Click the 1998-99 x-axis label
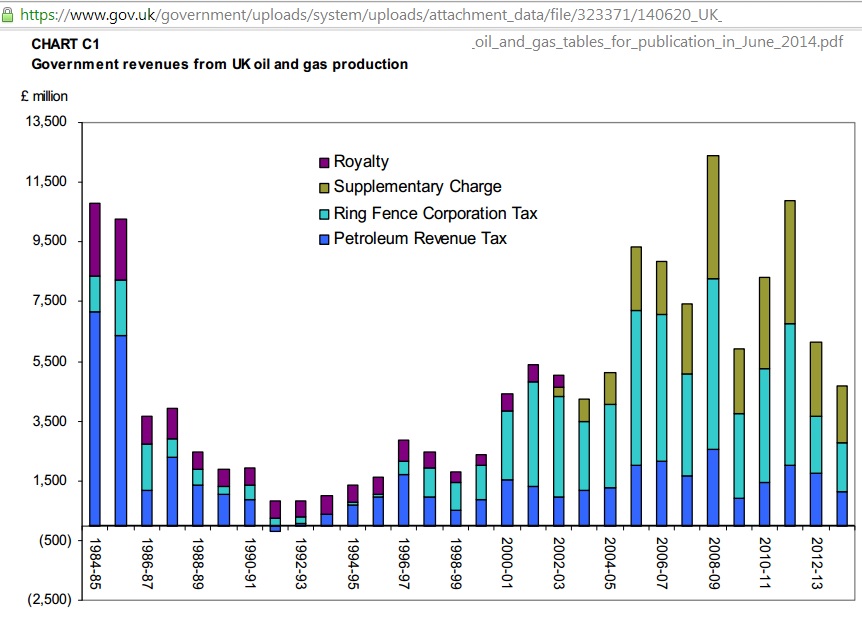Image resolution: width=862 pixels, height=621 pixels. 455,564
